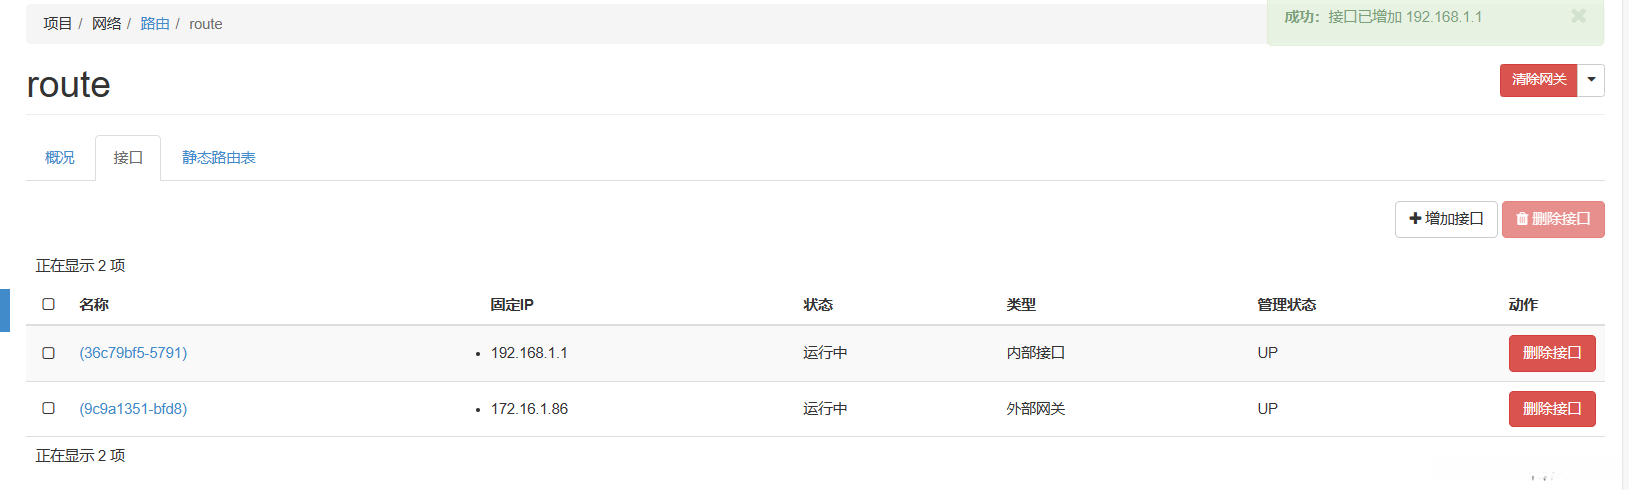Expand dropdown arrow beside 清除网关
Image resolution: width=1629 pixels, height=490 pixels.
click(1591, 80)
